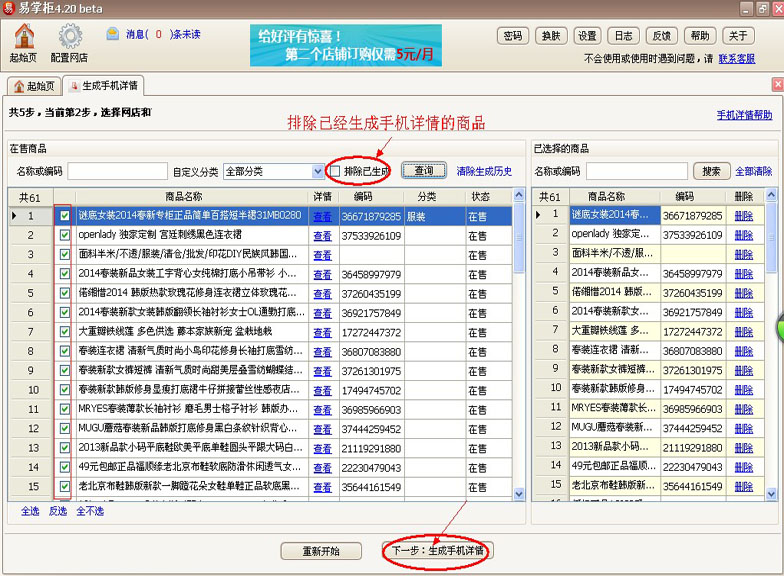Click 查看 link for row 1
Screen dimensions: 784x576
click(x=322, y=216)
